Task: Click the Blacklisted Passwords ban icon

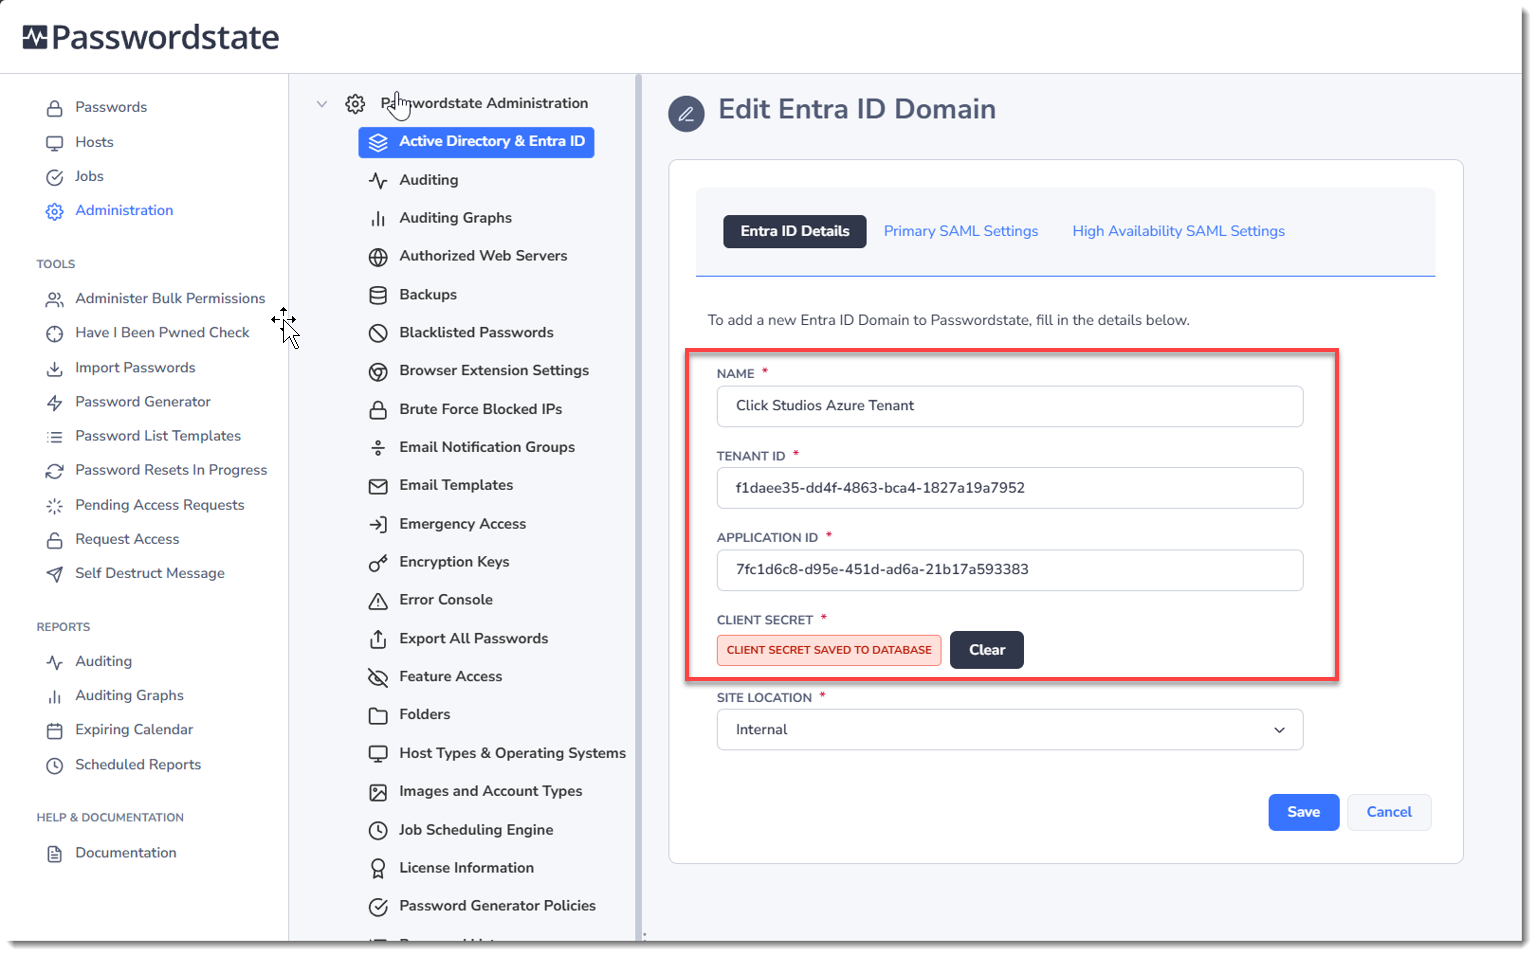Action: (378, 333)
